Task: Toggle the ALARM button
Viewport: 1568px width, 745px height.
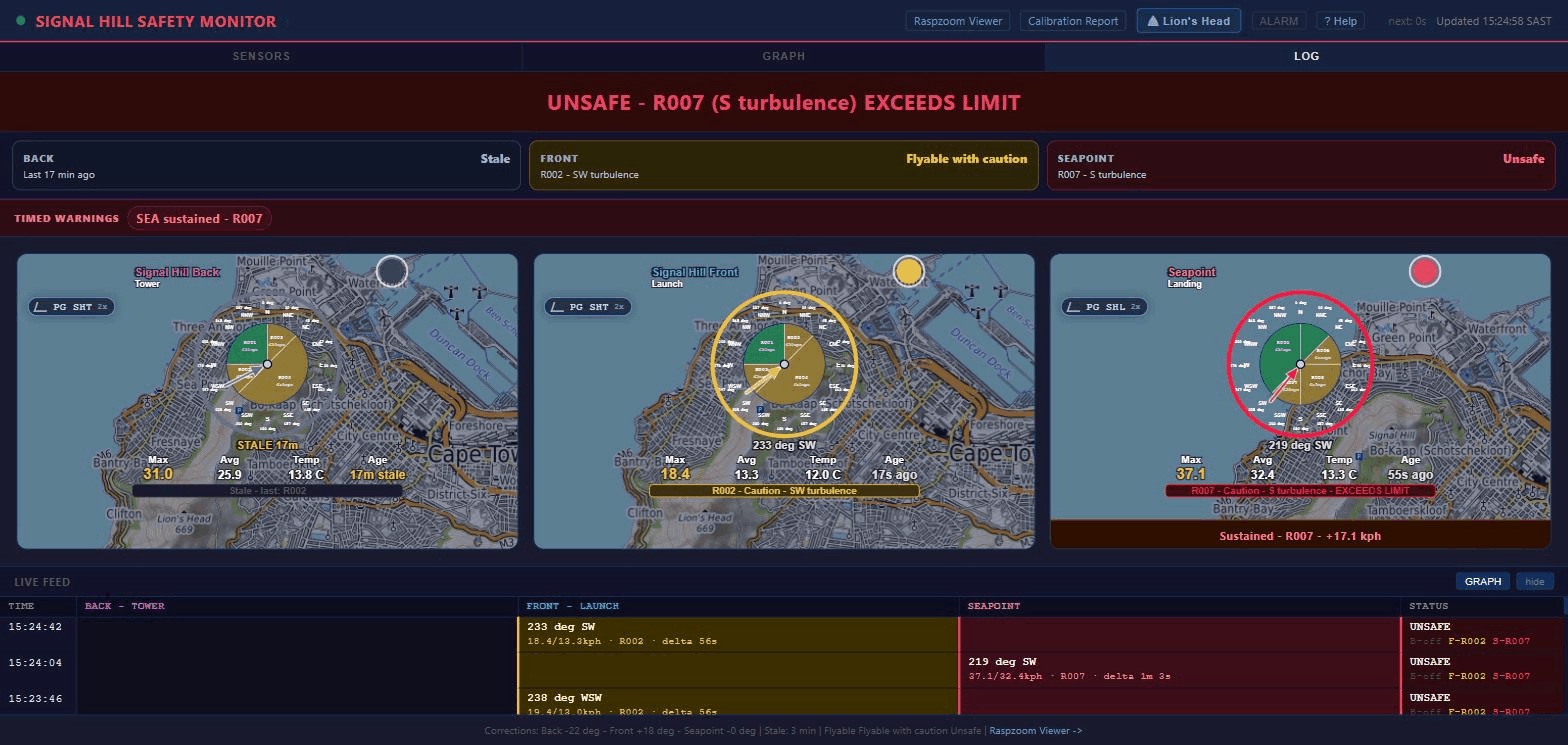Action: pyautogui.click(x=1278, y=21)
